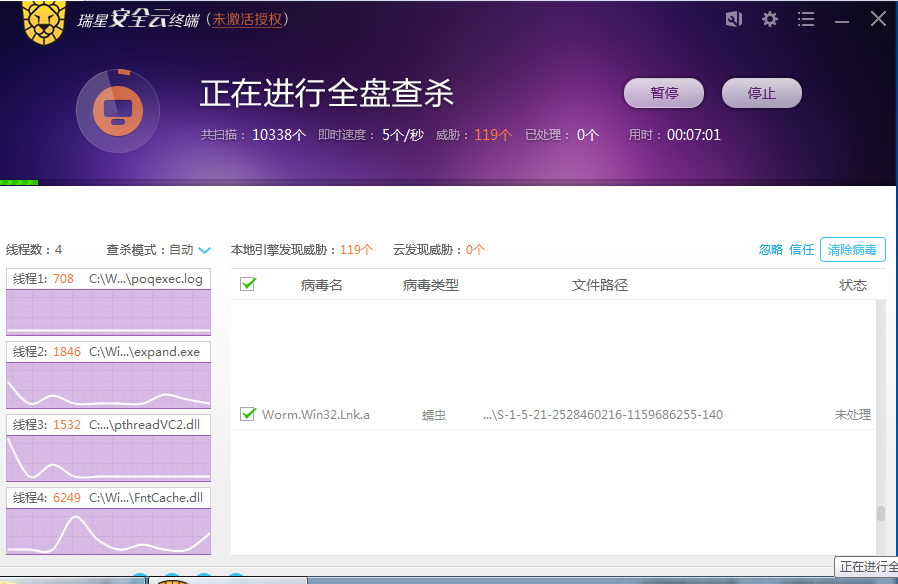Click the 文件路径 column header

click(600, 285)
